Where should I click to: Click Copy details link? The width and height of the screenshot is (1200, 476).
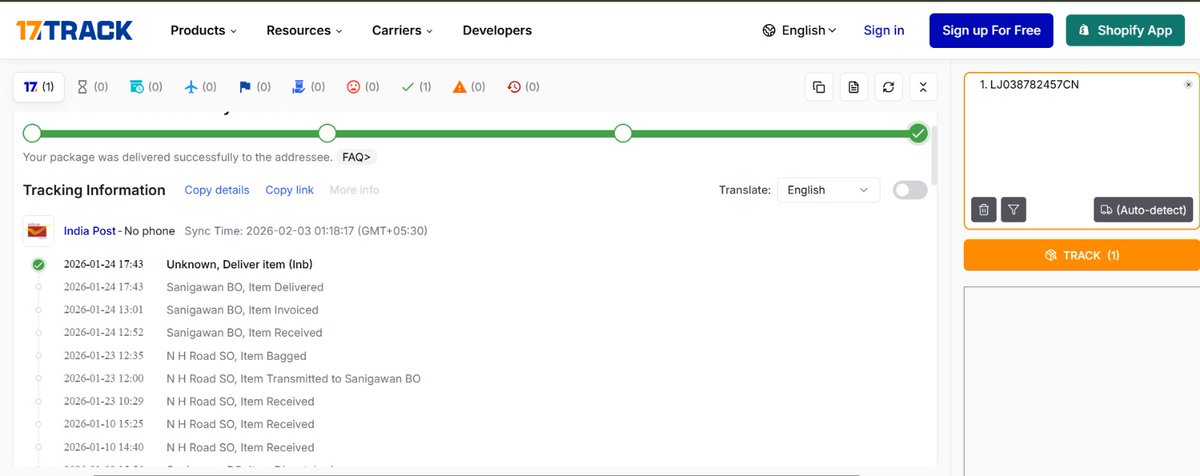[217, 190]
